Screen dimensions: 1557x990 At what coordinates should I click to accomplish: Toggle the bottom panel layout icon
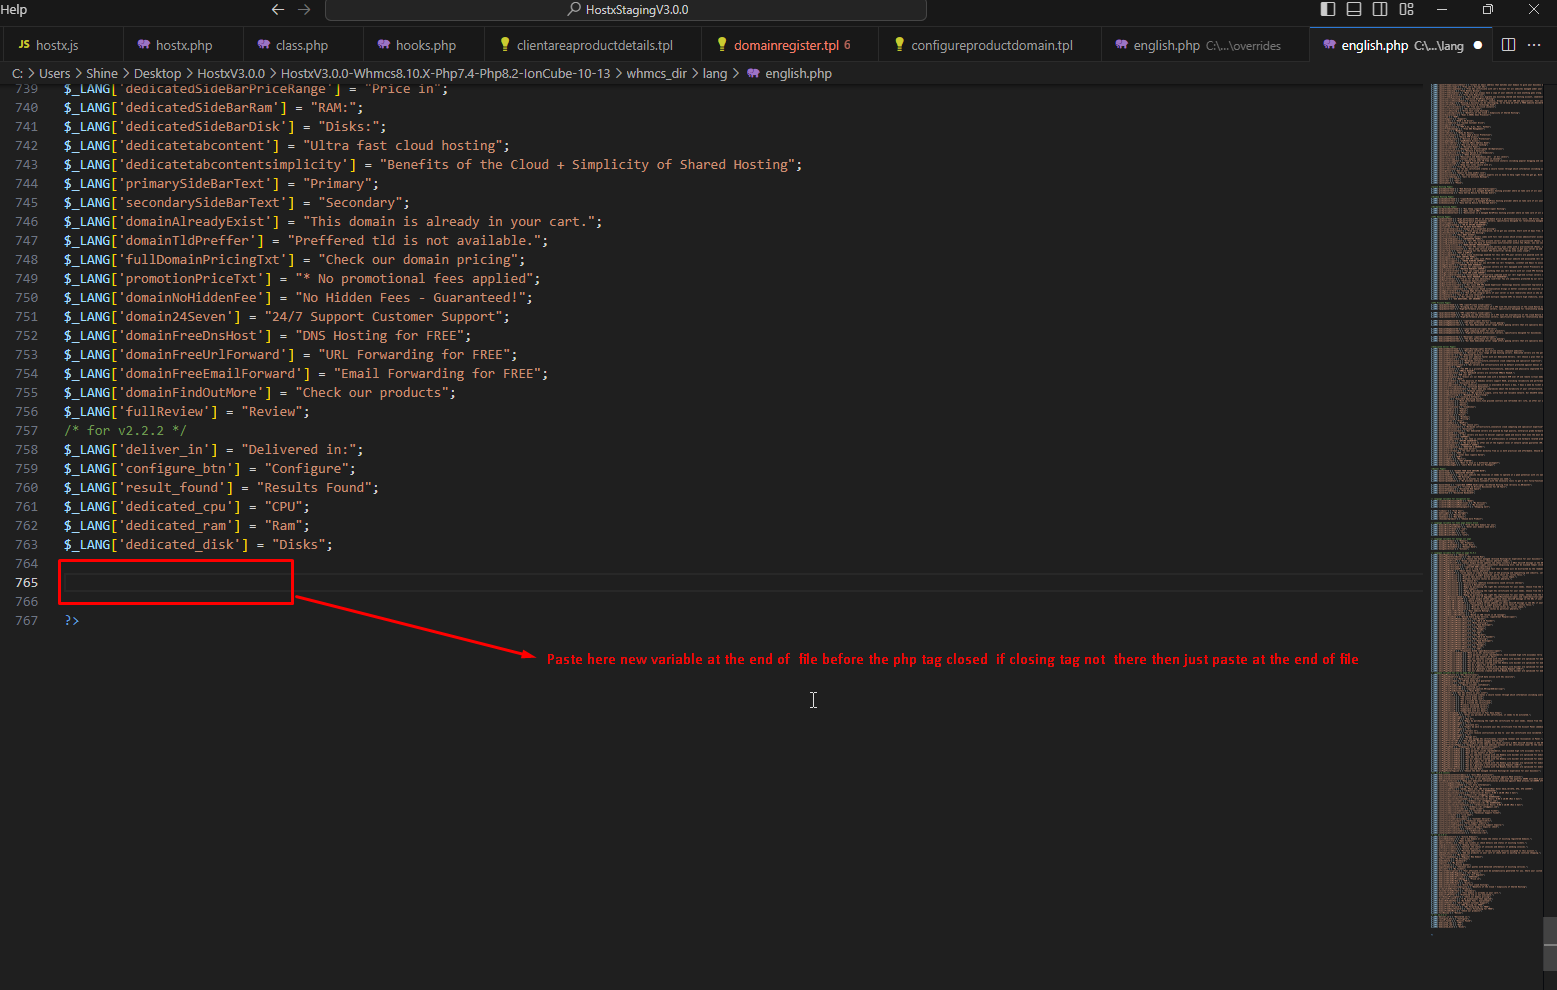[1354, 9]
